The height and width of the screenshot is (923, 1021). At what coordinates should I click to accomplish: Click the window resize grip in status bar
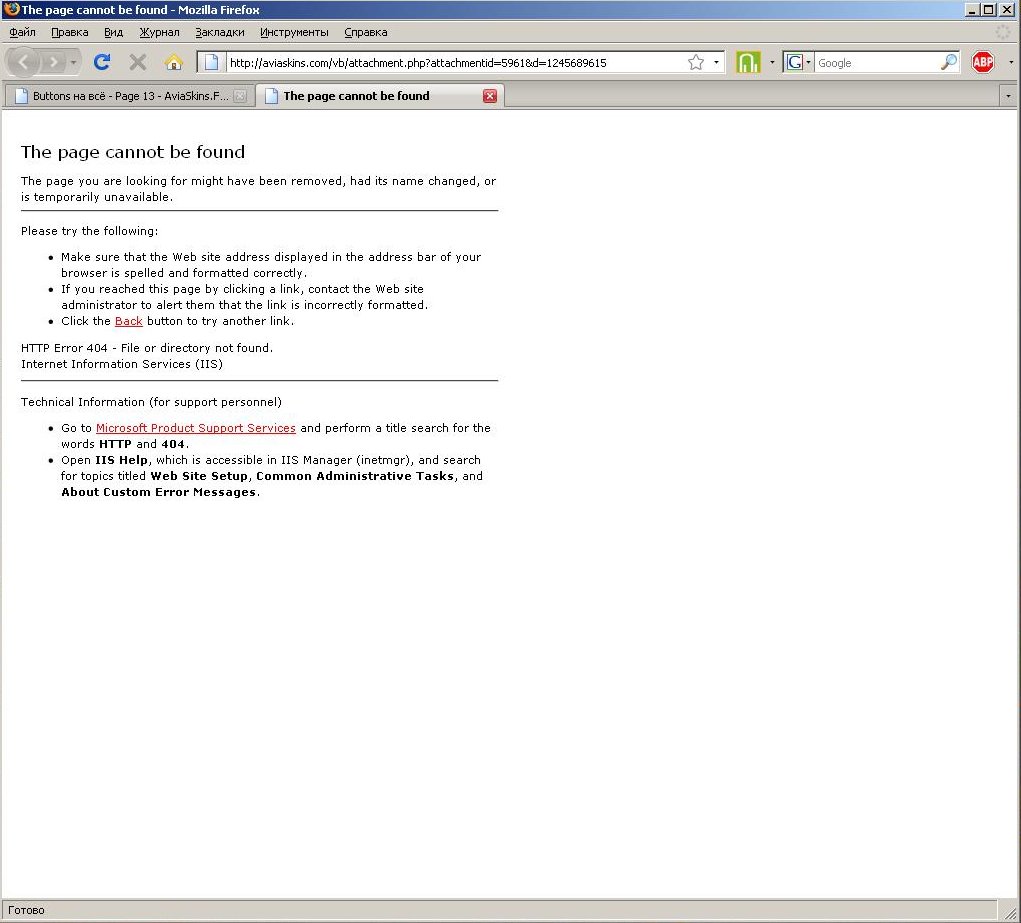click(1010, 913)
